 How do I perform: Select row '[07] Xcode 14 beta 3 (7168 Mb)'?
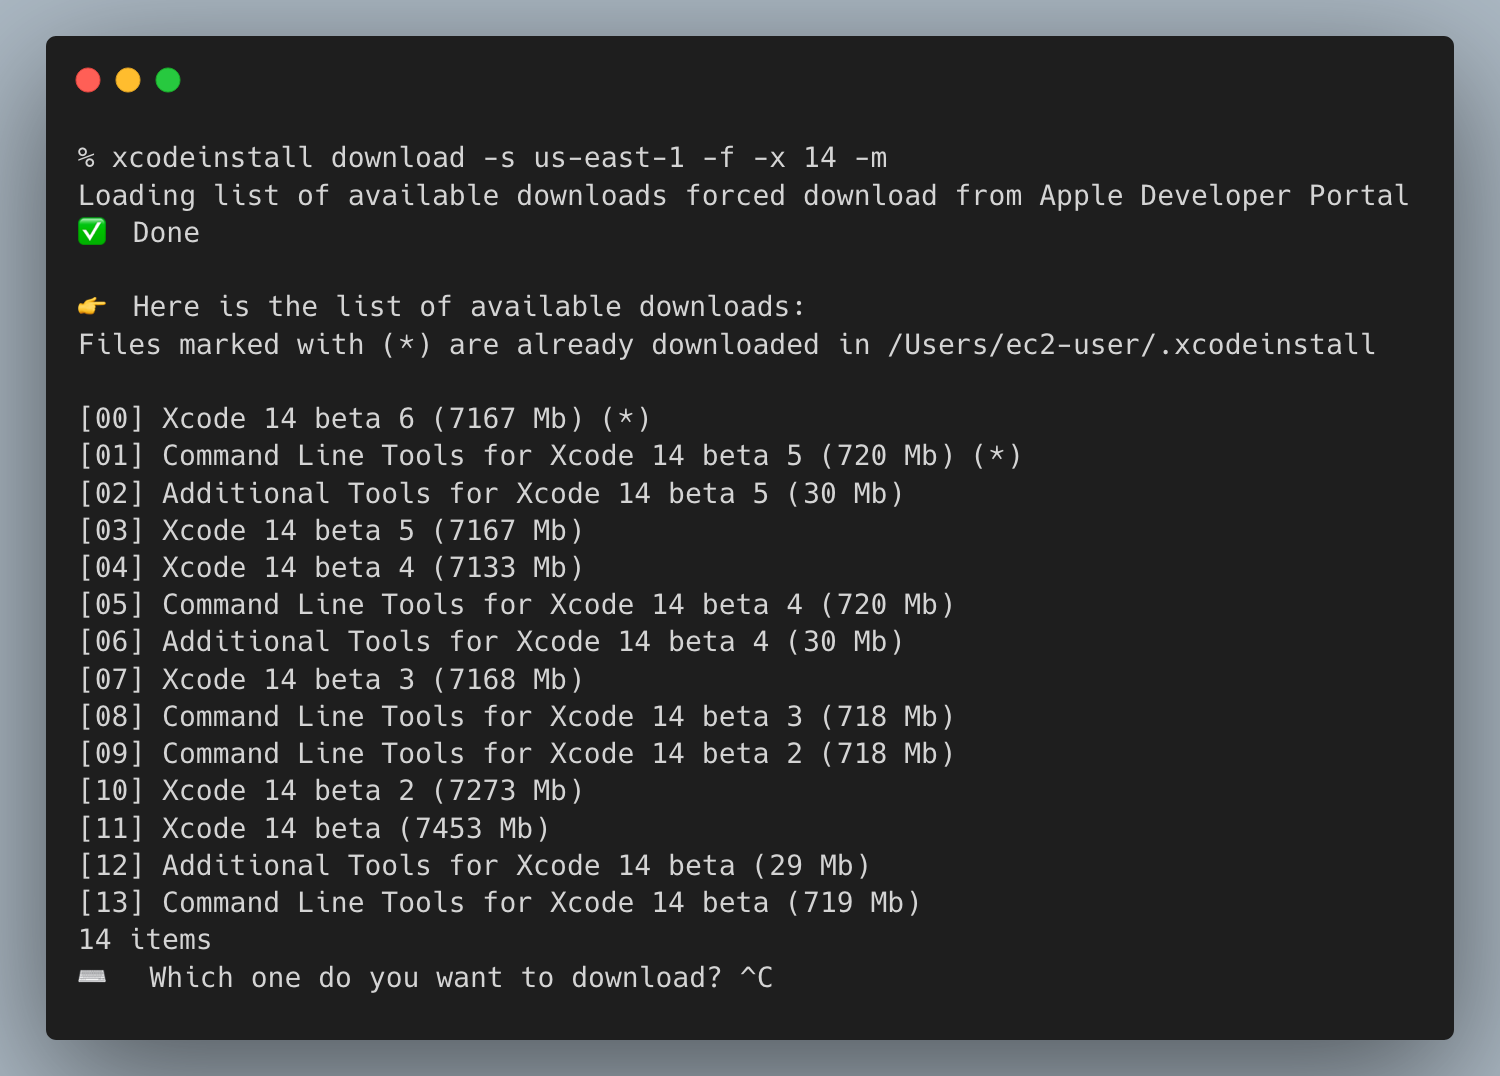click(331, 680)
